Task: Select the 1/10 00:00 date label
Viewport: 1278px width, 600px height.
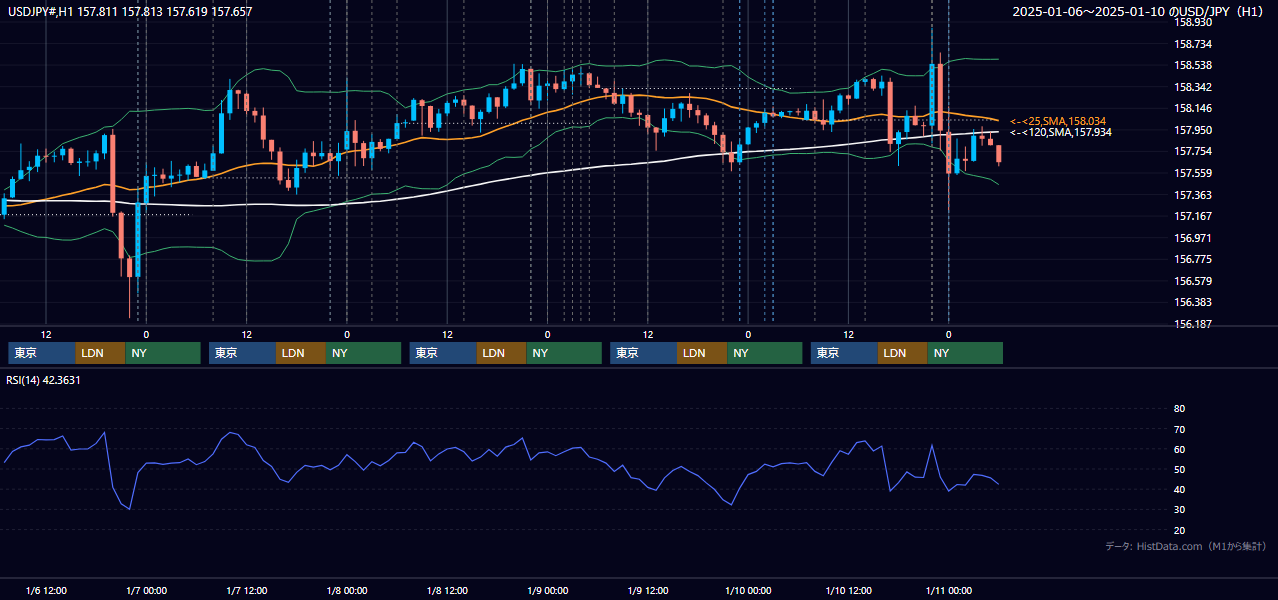Action: 748,590
